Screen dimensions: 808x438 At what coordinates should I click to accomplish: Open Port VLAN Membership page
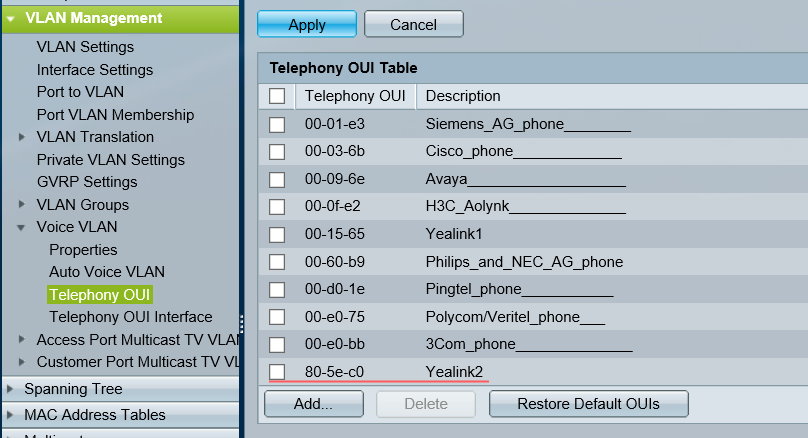point(115,115)
